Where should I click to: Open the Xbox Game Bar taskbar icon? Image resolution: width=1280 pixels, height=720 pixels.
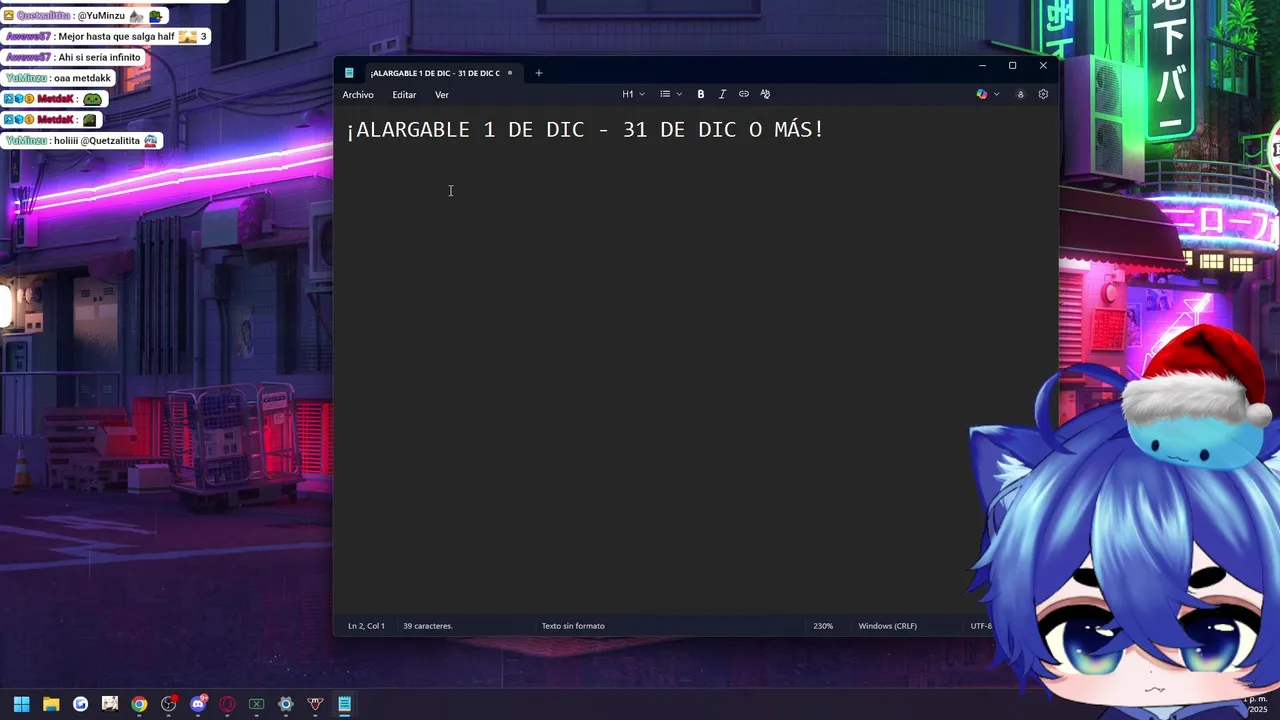[256, 704]
